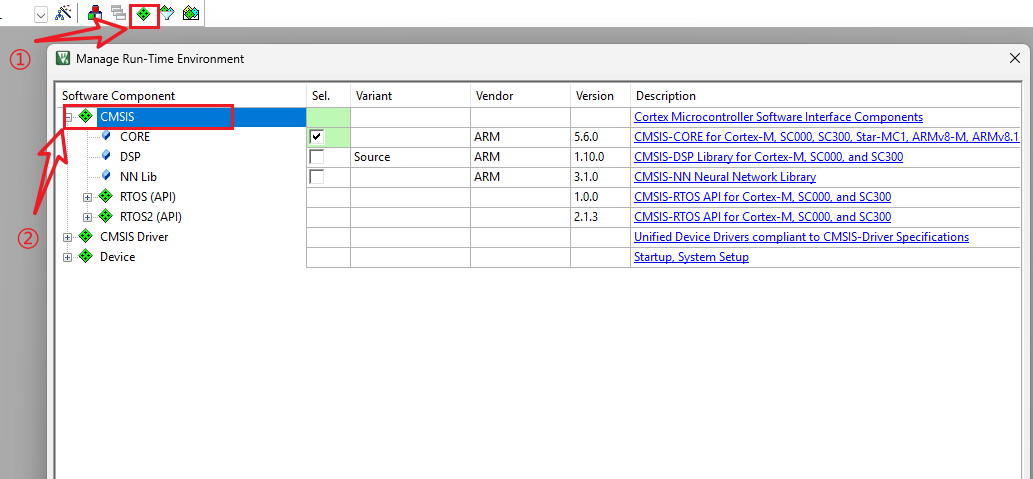The height and width of the screenshot is (479, 1033).
Task: Open CMSIS-RTOS API link in version 1.0.0 row
Action: [762, 196]
